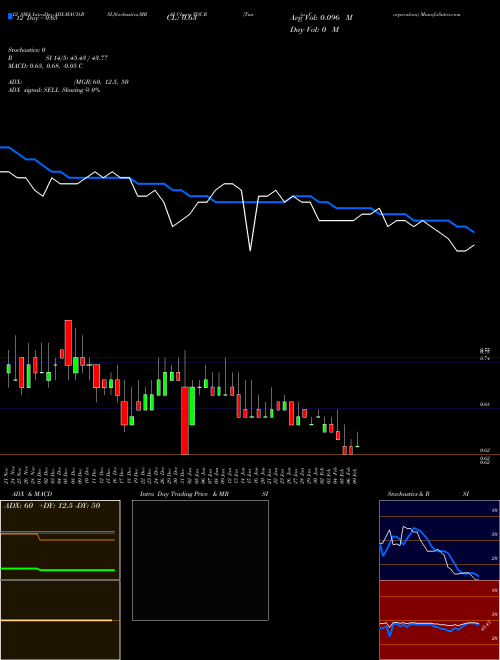Click the green +DY line in ADX panel

(x=58, y=570)
